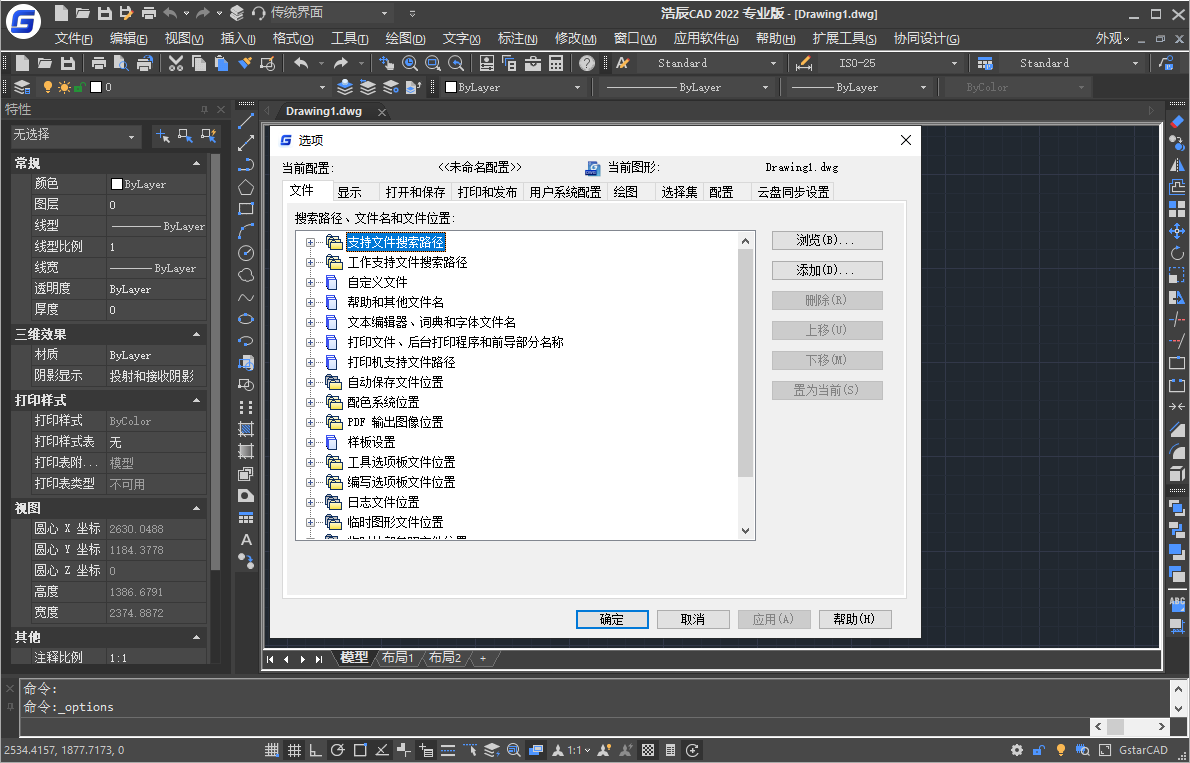1190x763 pixels.
Task: Switch to the 显示 tab
Action: coord(350,192)
